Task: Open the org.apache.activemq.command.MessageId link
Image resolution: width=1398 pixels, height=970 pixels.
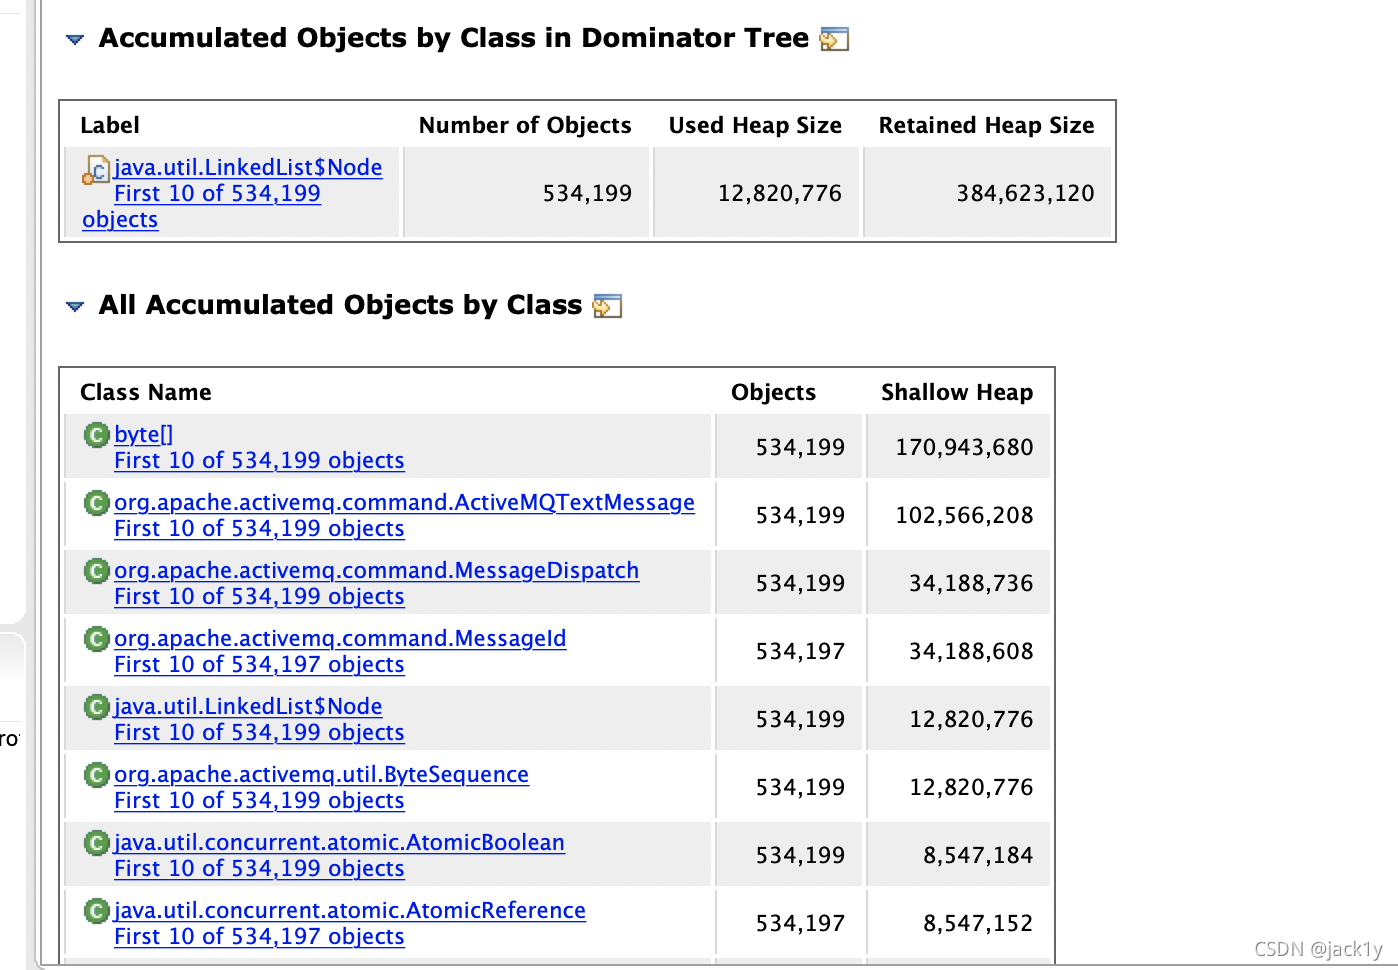Action: tap(340, 638)
